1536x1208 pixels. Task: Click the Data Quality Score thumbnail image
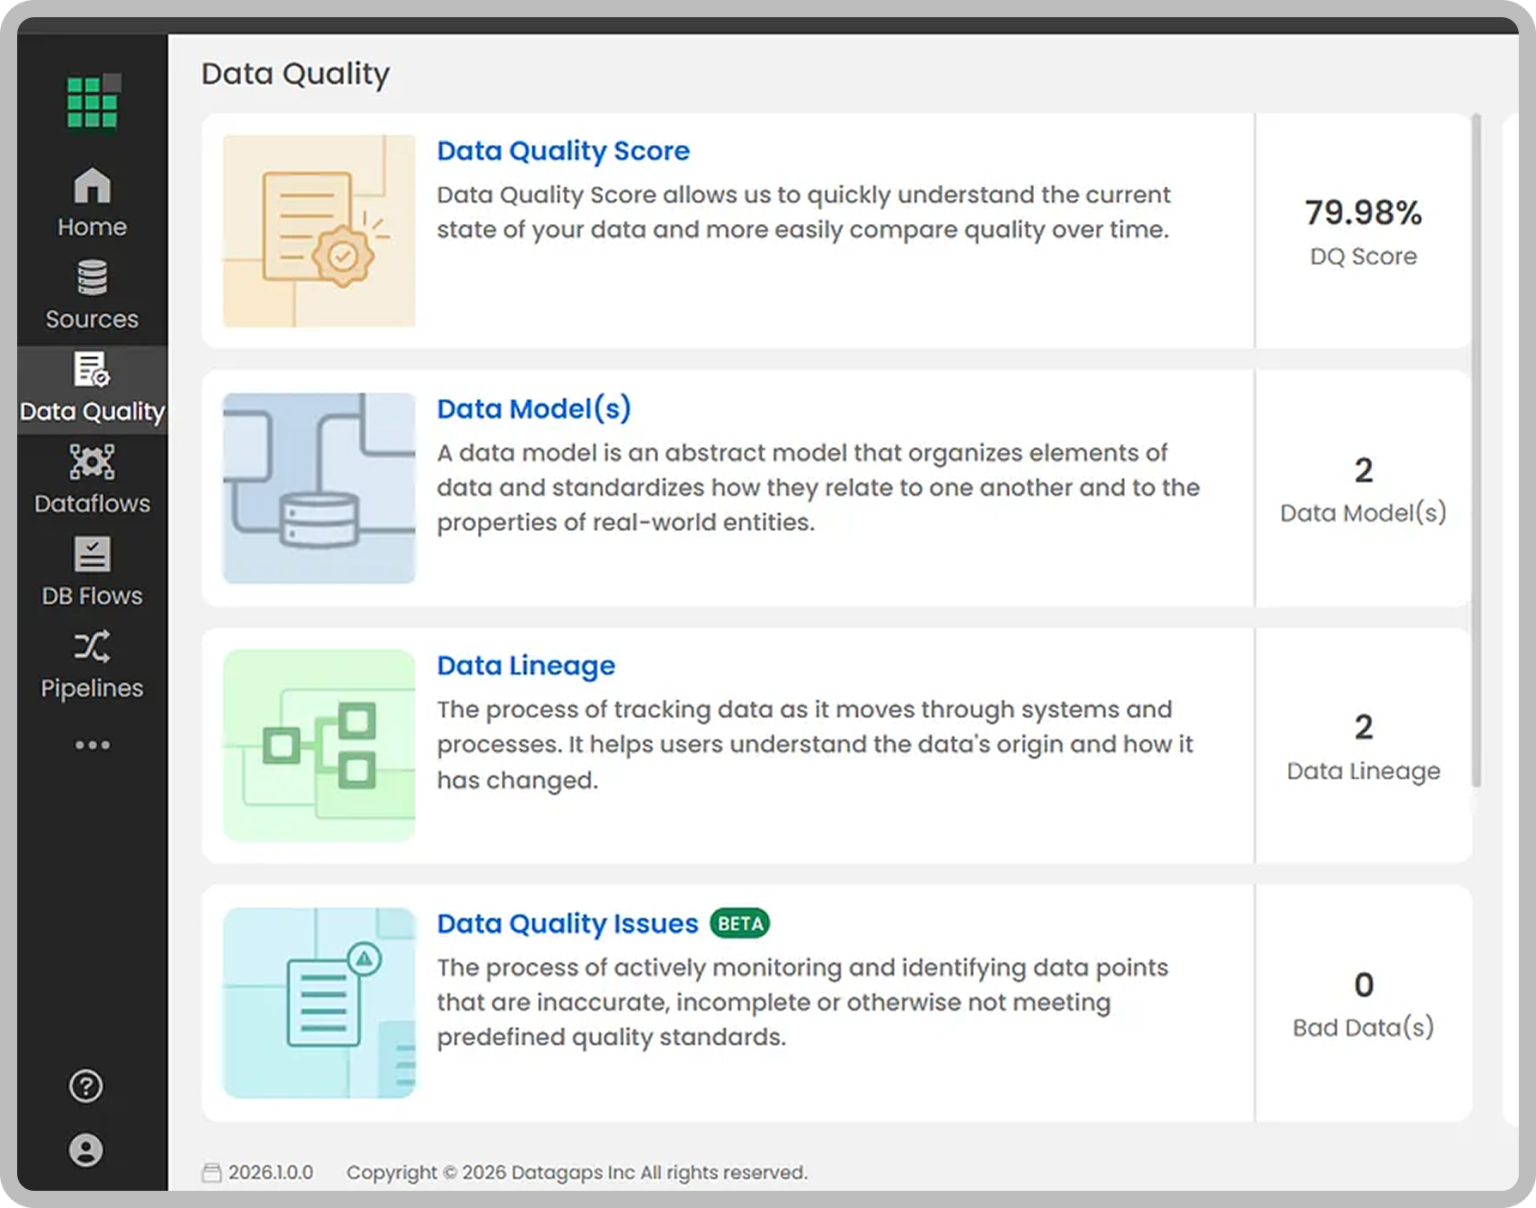[319, 231]
